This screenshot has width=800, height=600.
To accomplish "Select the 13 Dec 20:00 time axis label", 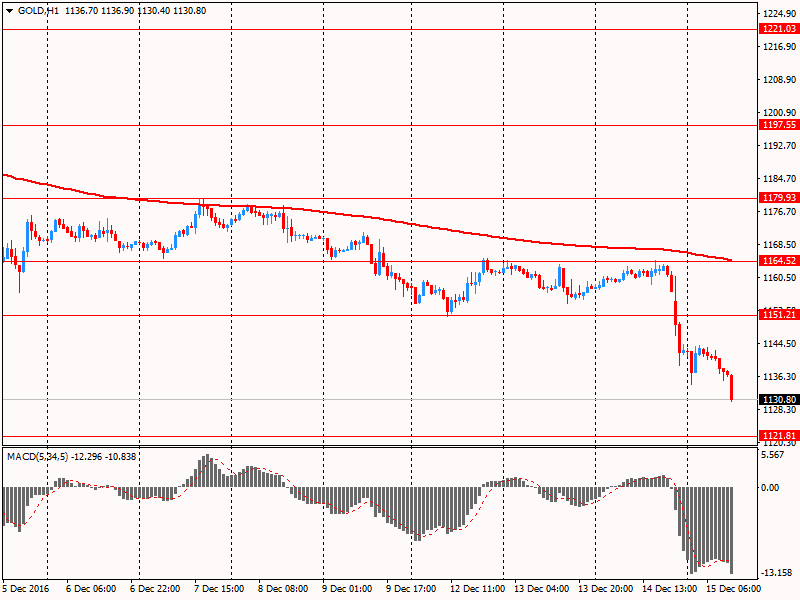I will (x=606, y=588).
